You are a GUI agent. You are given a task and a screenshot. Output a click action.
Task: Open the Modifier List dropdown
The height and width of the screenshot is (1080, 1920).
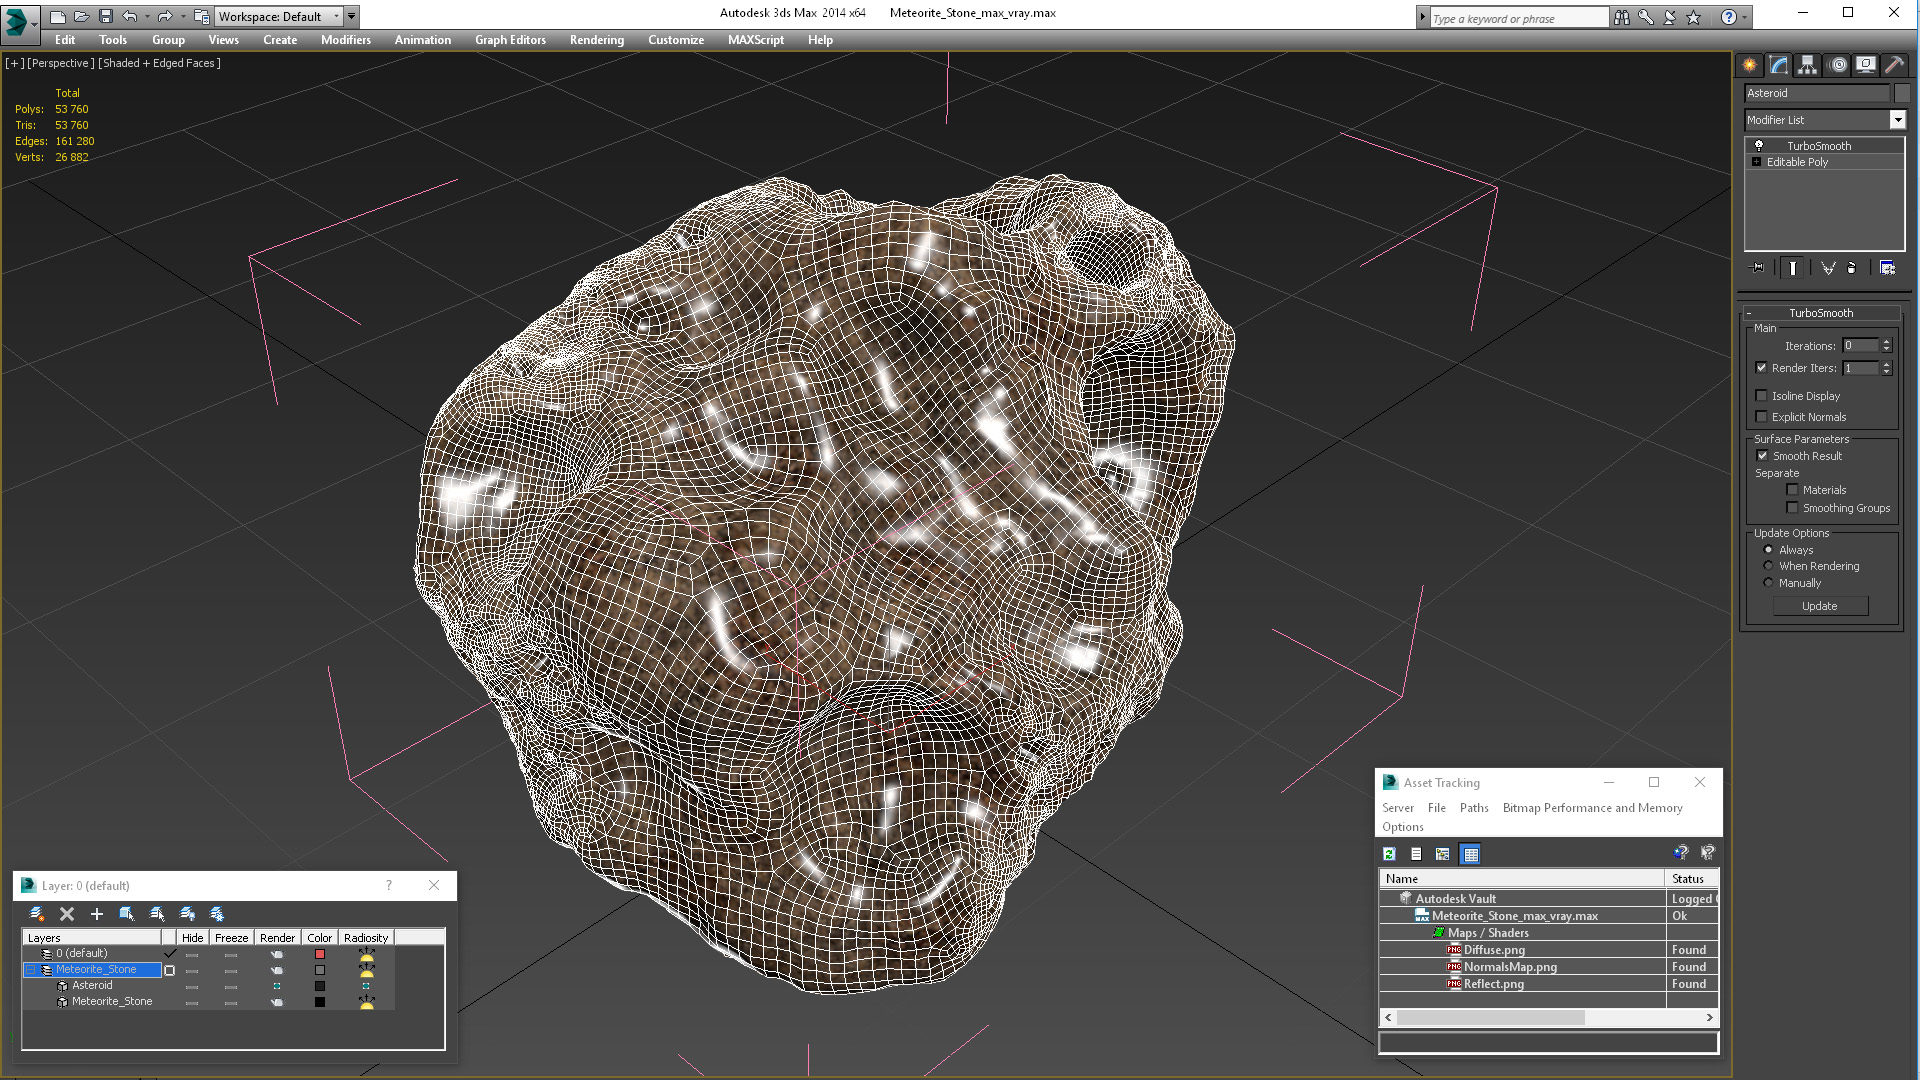[1897, 120]
